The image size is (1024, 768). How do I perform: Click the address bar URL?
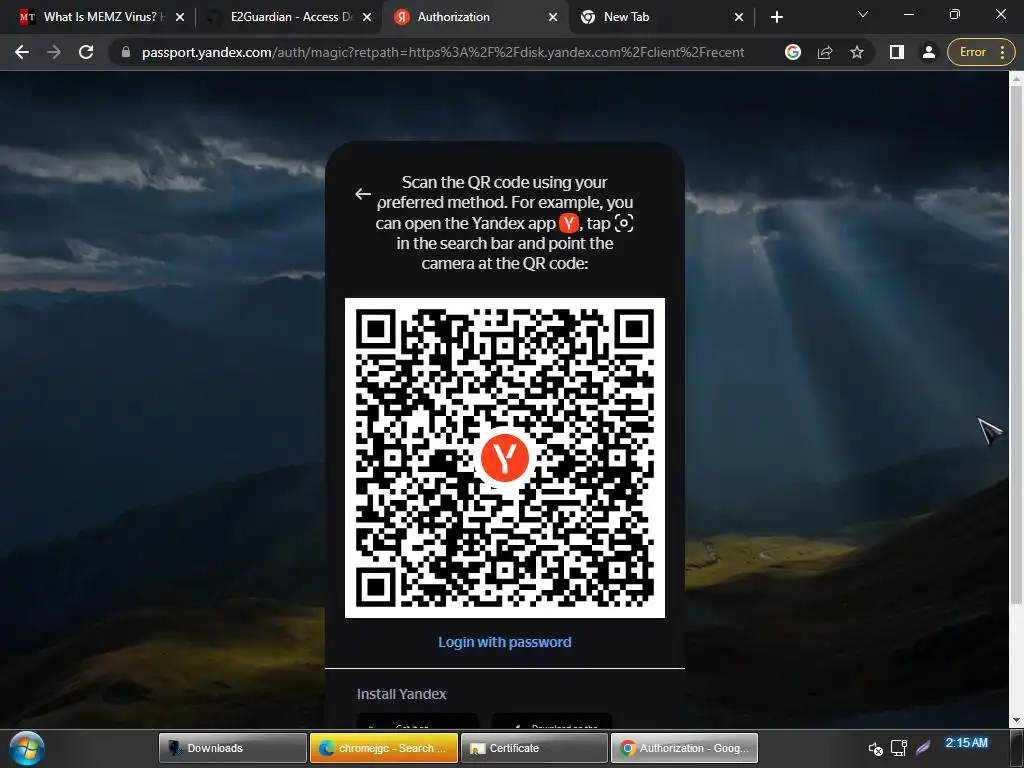pyautogui.click(x=443, y=52)
